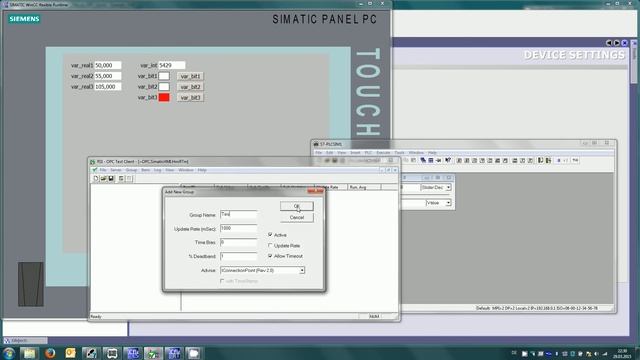Click the New file icon in OPC Test Client toolbar
This screenshot has height=360, width=640.
pyautogui.click(x=96, y=179)
